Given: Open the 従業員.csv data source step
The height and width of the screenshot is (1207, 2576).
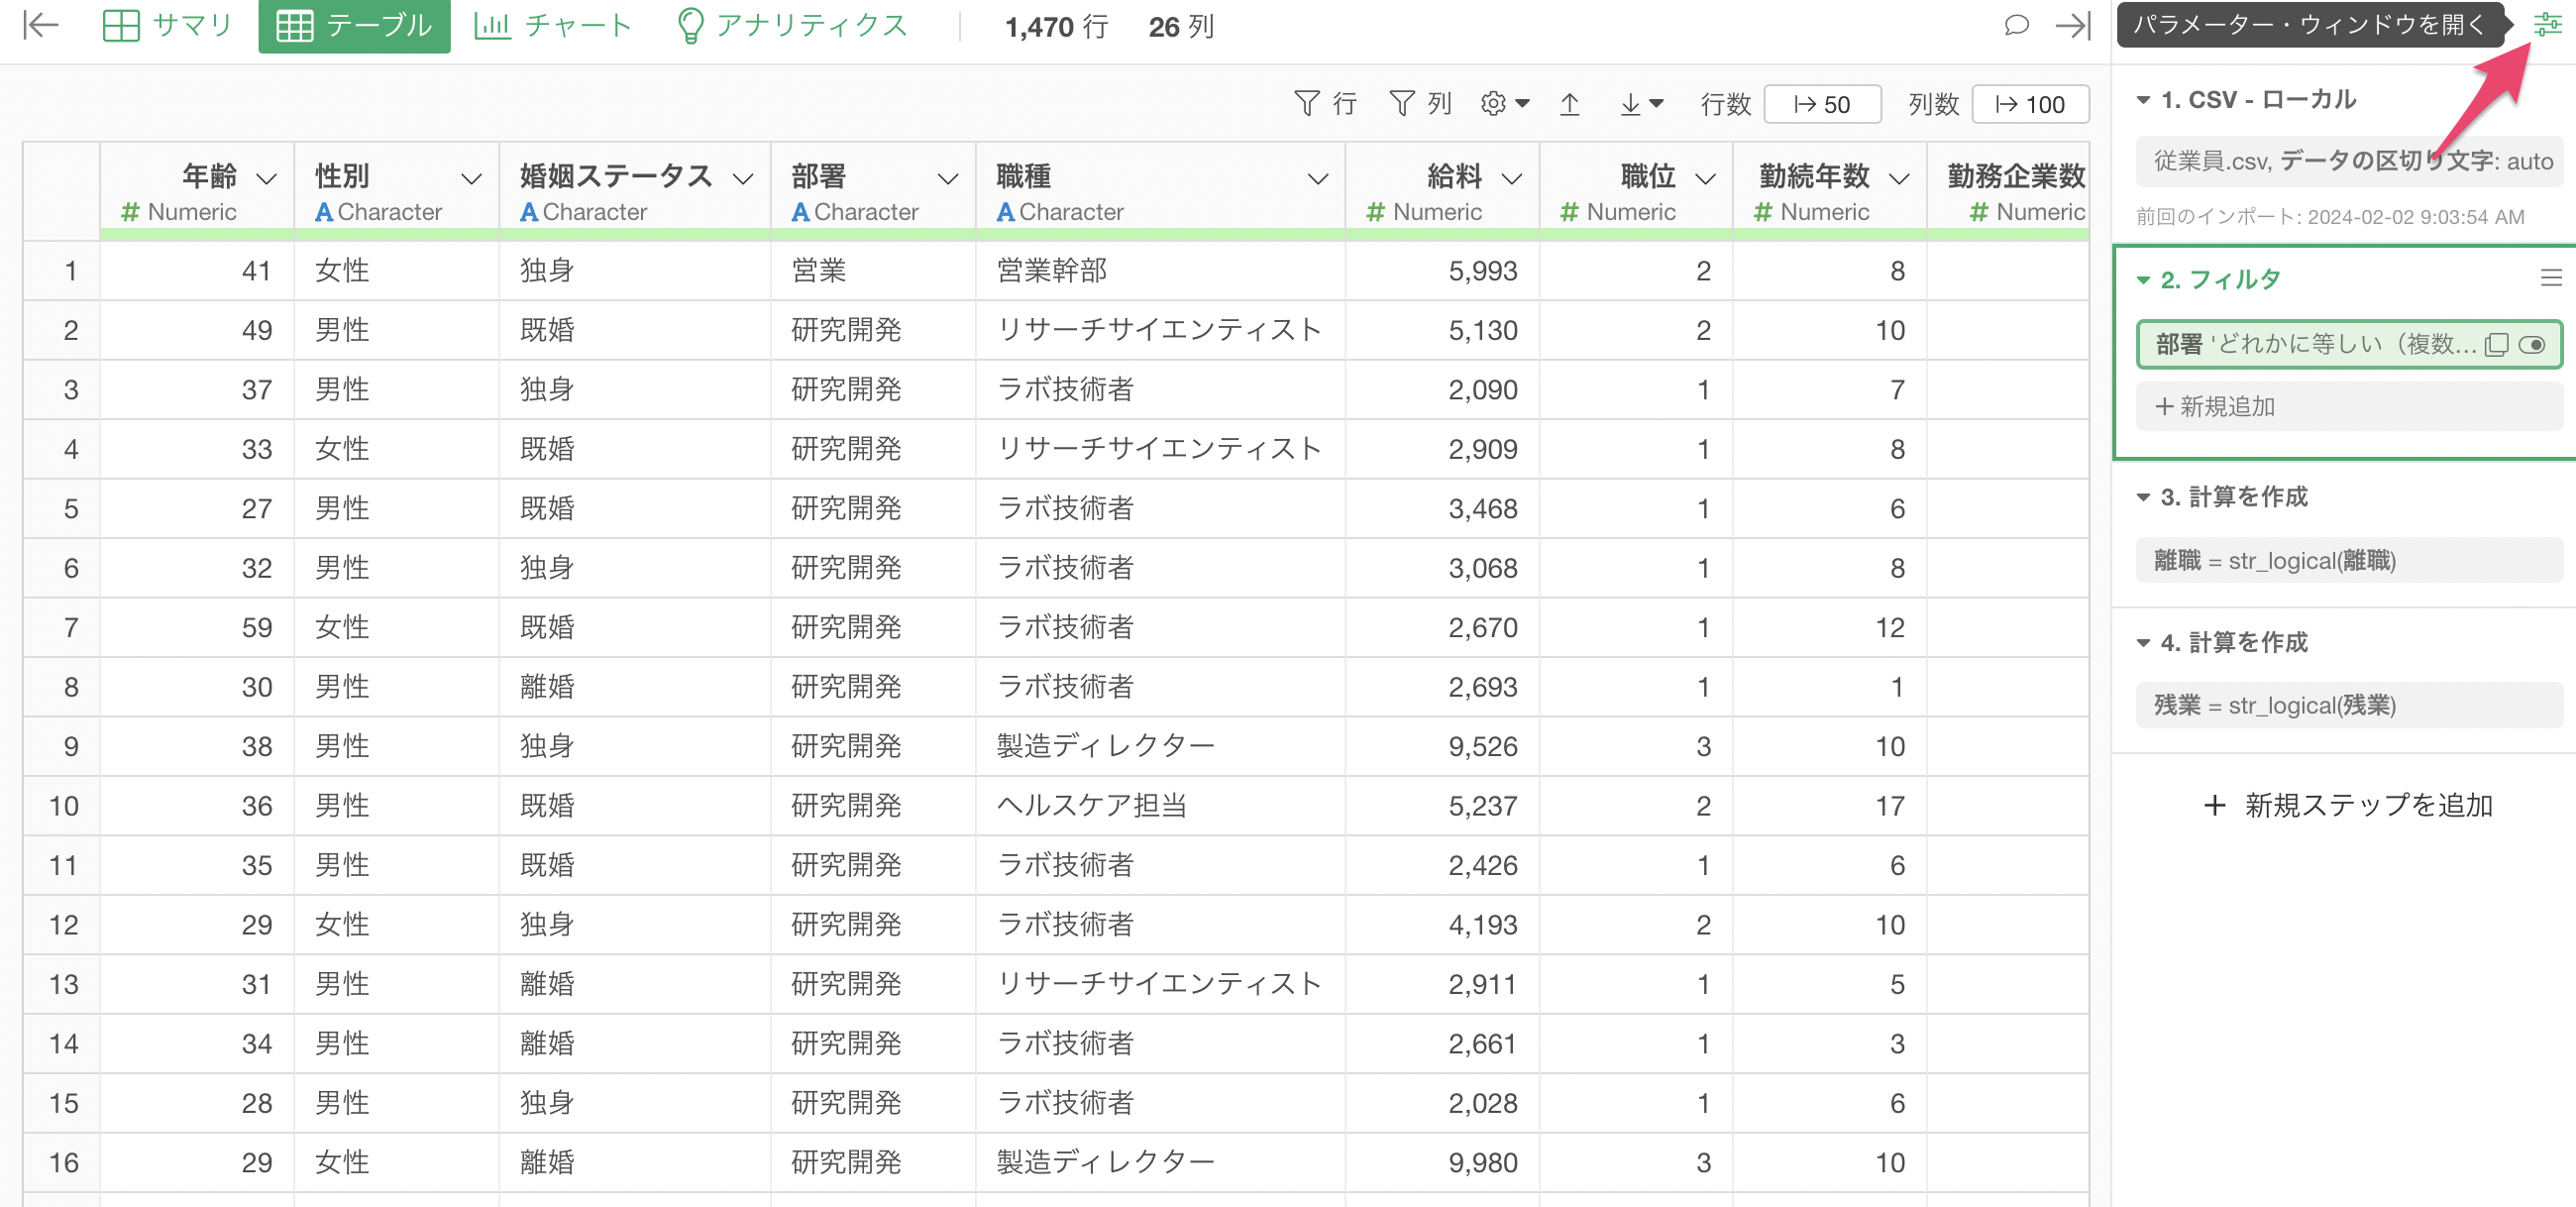Looking at the screenshot, I should [x=2348, y=161].
